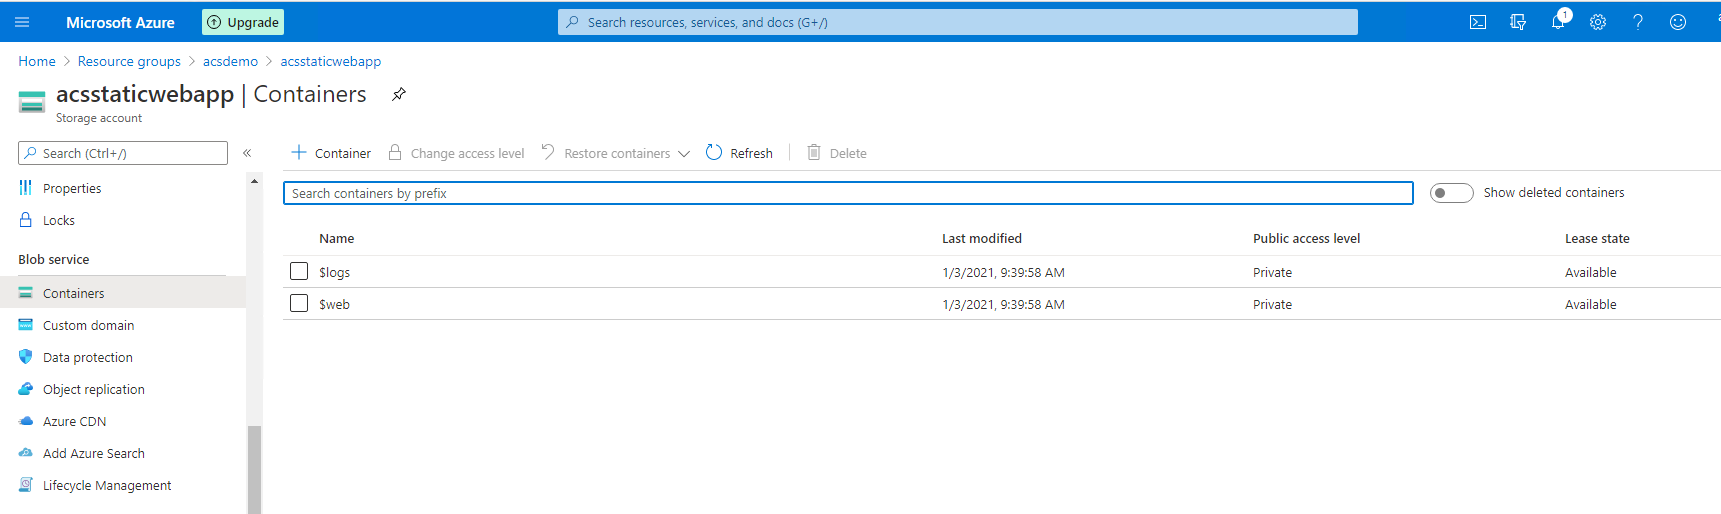Open Resource groups breadcrumb

129,61
